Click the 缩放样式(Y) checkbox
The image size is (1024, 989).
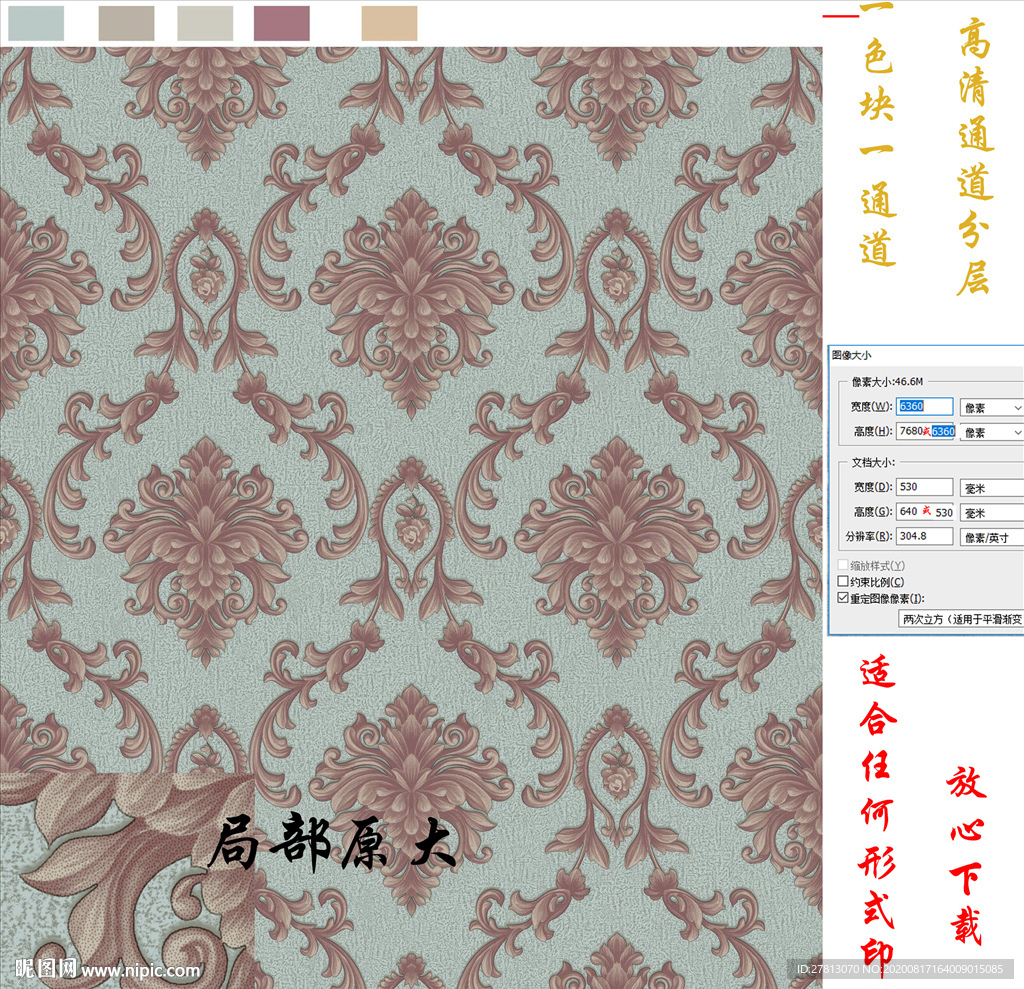[843, 565]
